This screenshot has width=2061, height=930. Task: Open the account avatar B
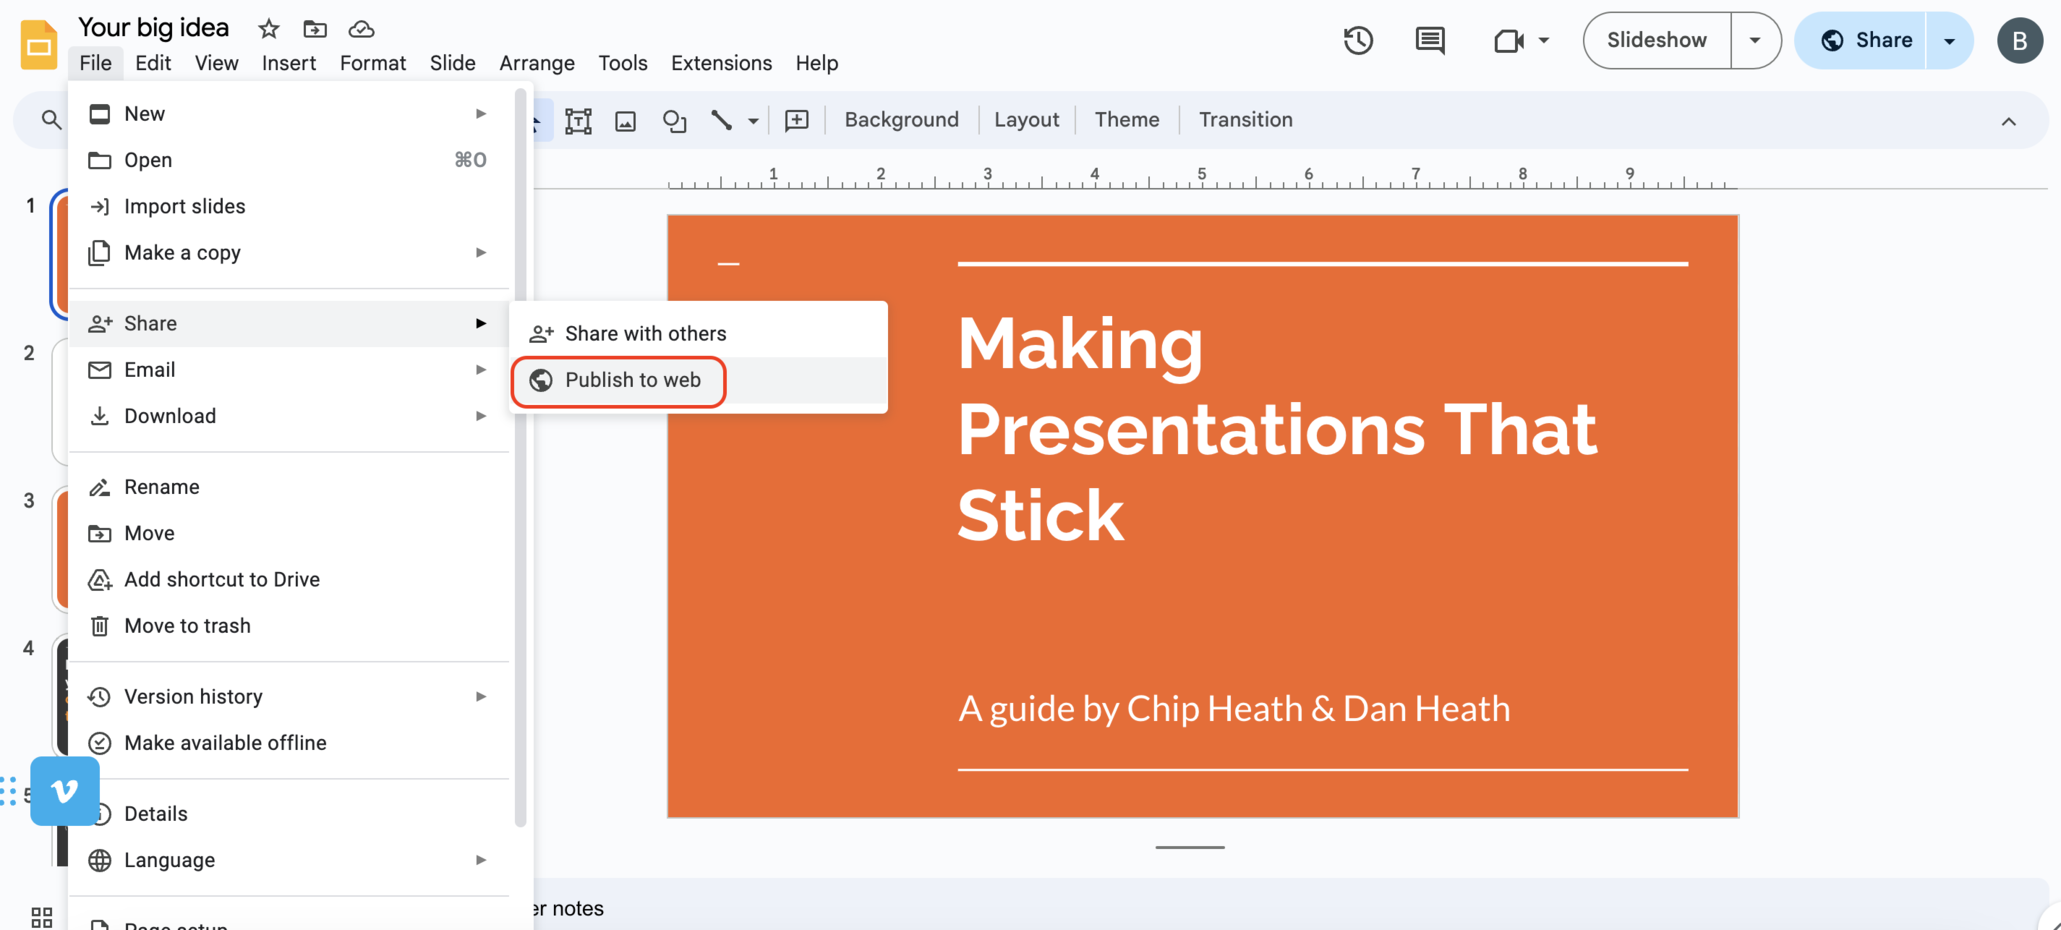2019,41
